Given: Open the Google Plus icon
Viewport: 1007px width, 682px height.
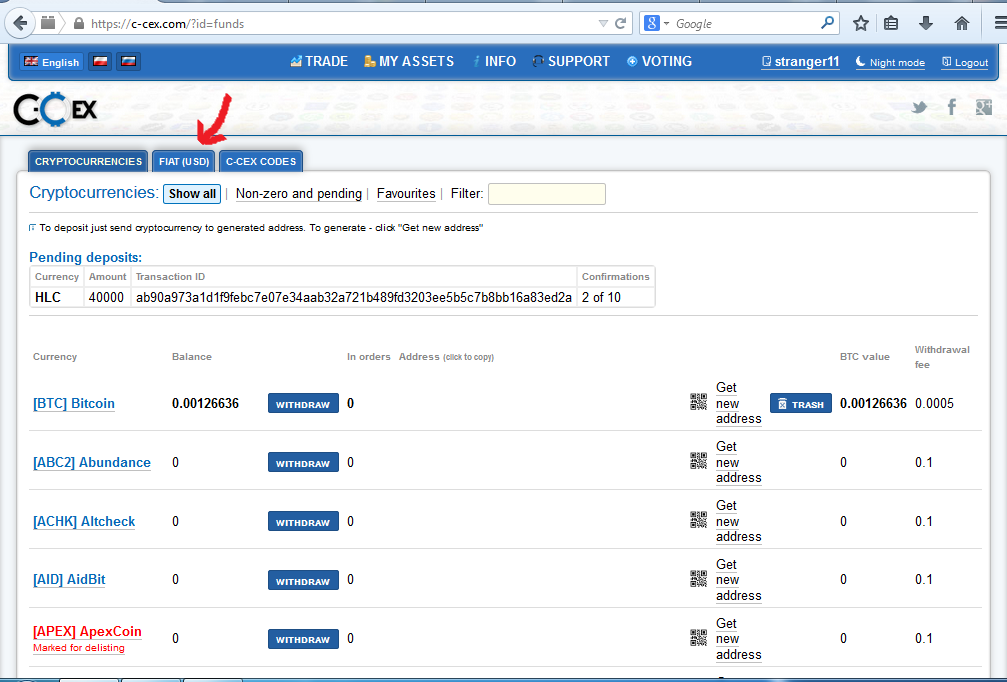Looking at the screenshot, I should [x=984, y=107].
